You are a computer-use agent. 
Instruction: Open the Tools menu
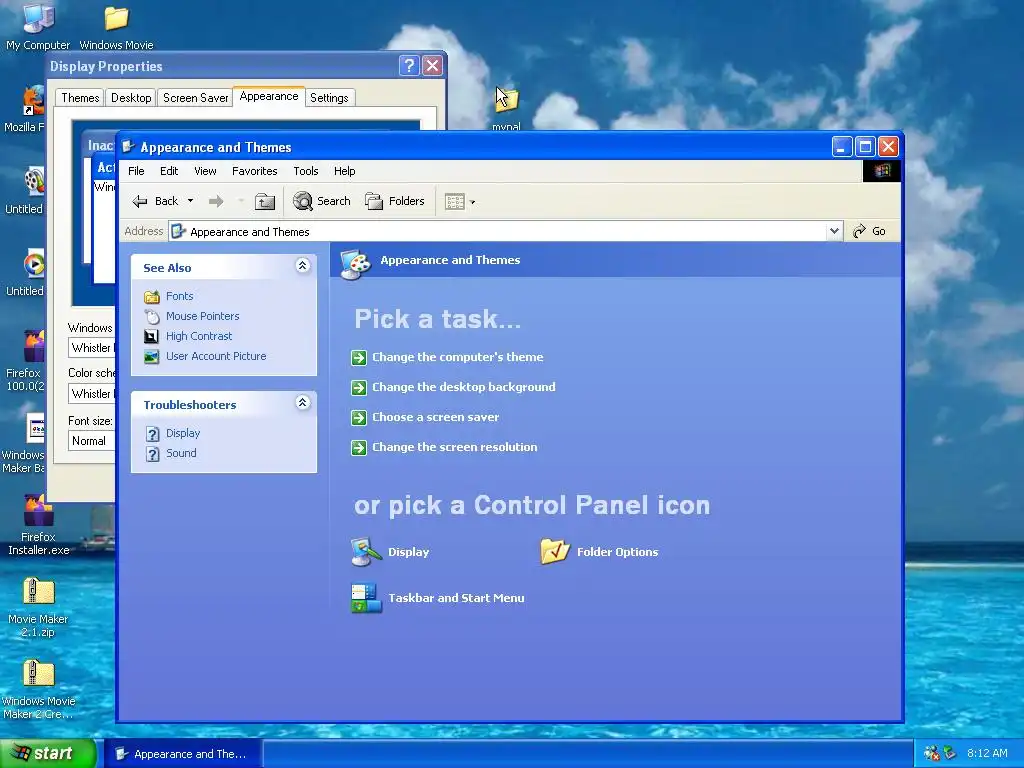tap(306, 171)
